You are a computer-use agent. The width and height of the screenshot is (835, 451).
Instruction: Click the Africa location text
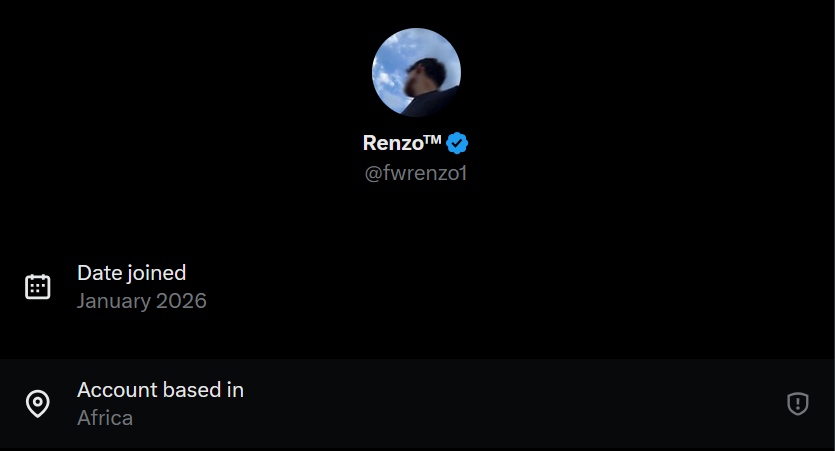[x=105, y=418]
